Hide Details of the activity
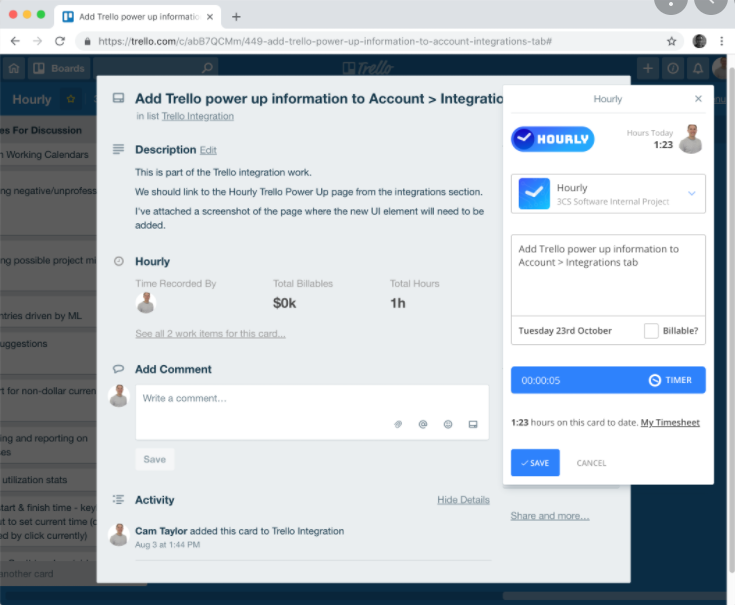This screenshot has height=605, width=735. pyautogui.click(x=463, y=500)
